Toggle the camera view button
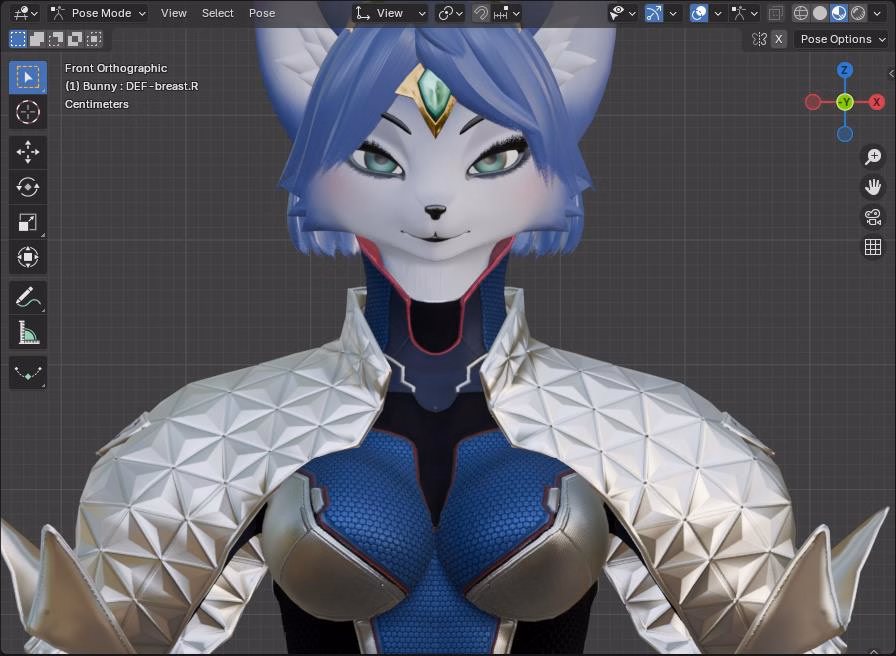896x656 pixels. click(x=873, y=217)
